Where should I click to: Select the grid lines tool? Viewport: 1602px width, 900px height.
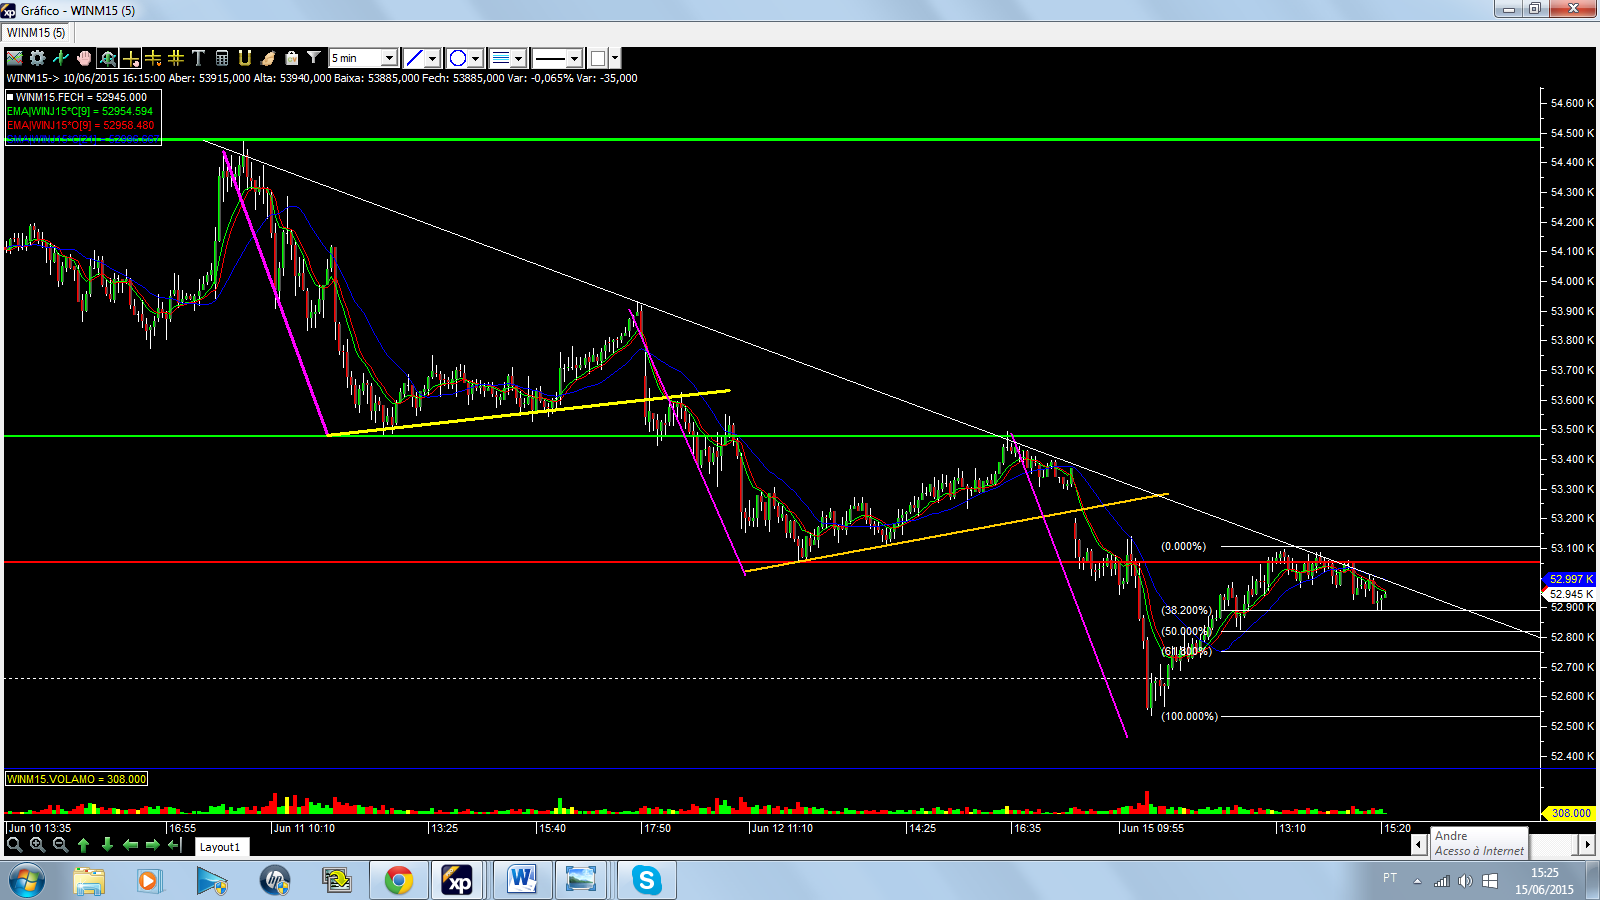tap(176, 58)
